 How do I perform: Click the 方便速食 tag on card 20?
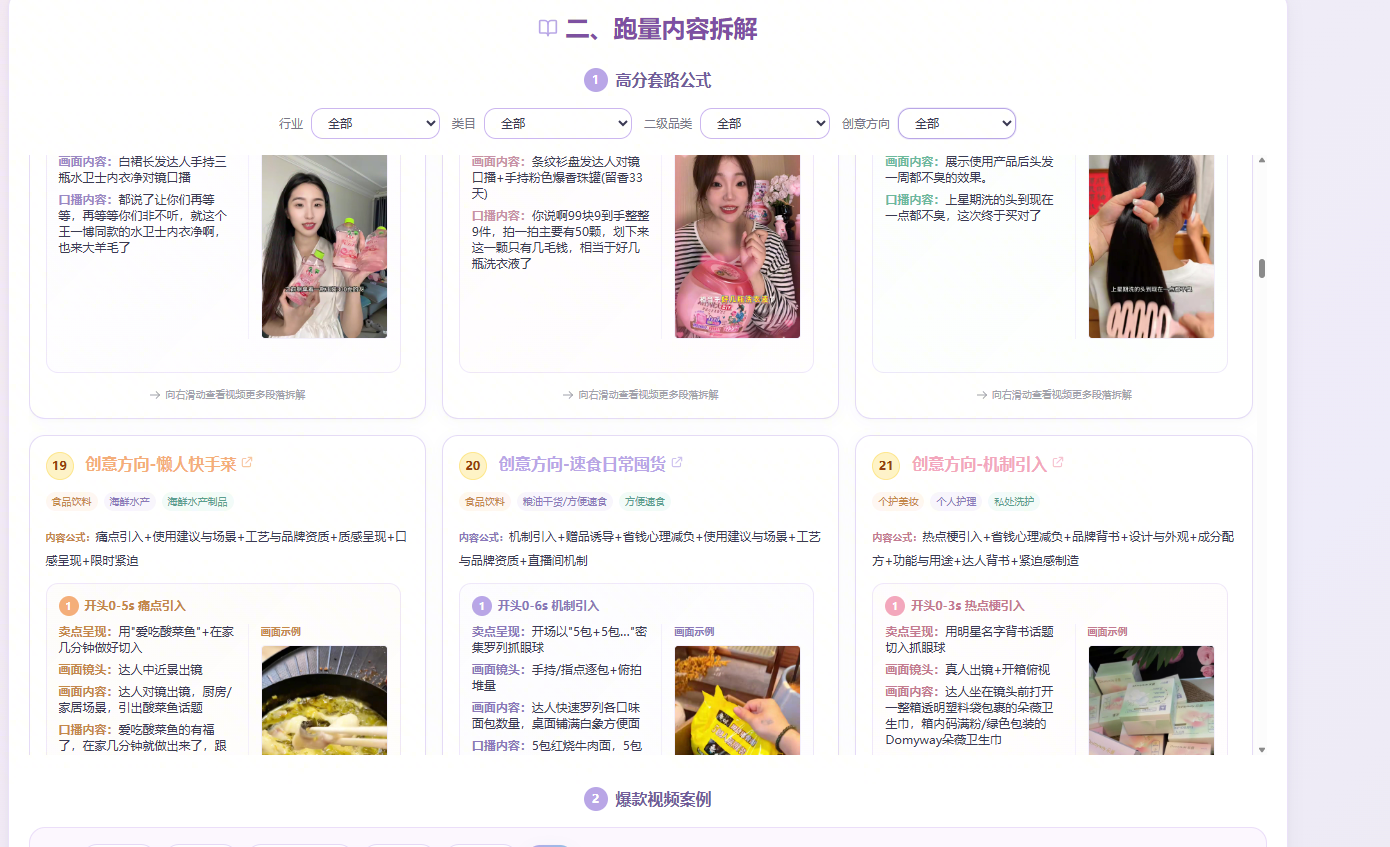coord(645,502)
